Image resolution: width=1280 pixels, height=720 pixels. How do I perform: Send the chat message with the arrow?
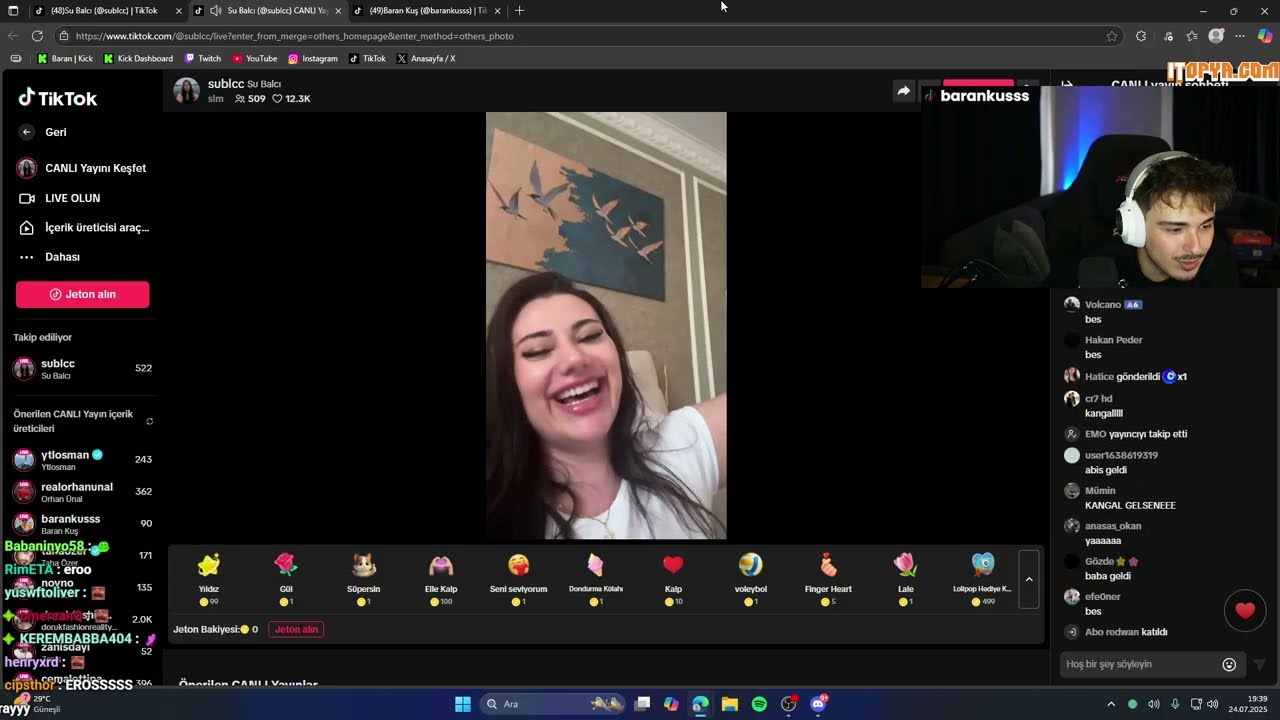pos(1259,664)
